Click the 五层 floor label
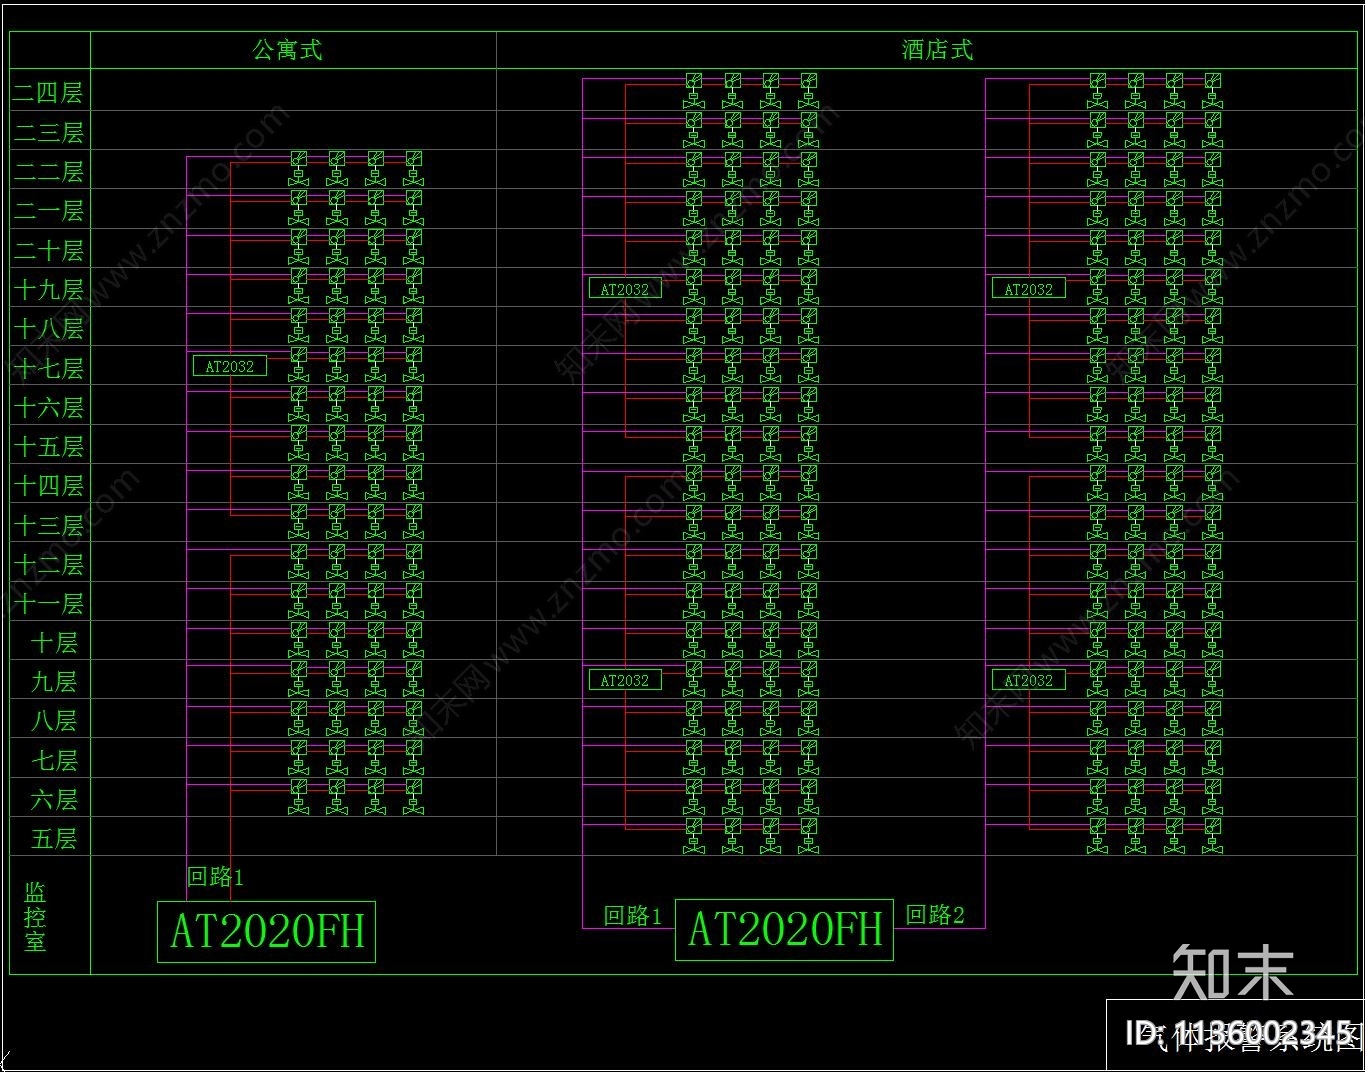 coord(54,839)
